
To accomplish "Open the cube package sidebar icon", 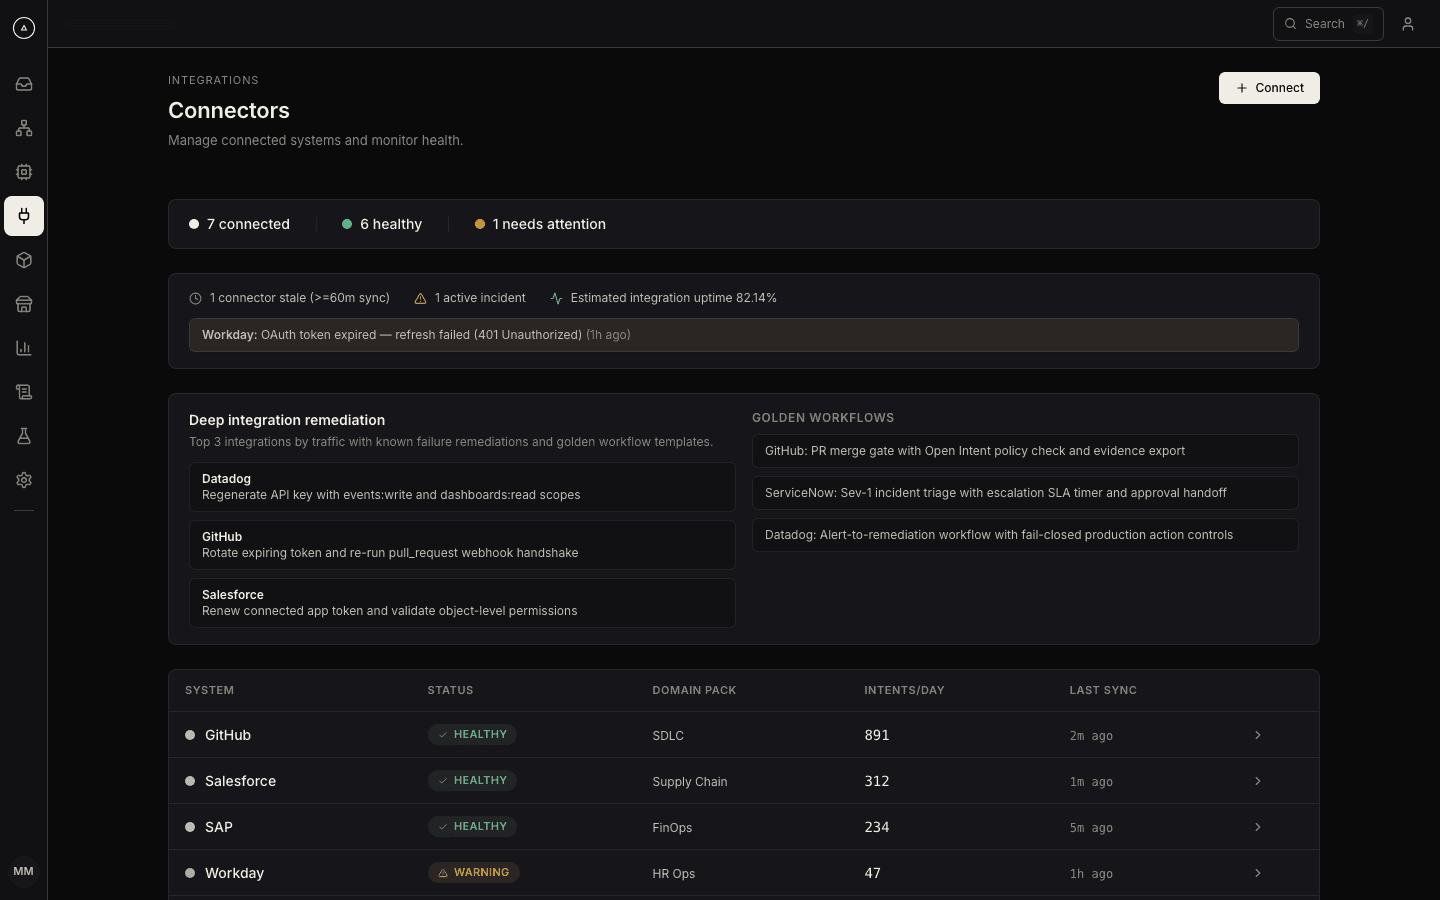I will coord(24,260).
